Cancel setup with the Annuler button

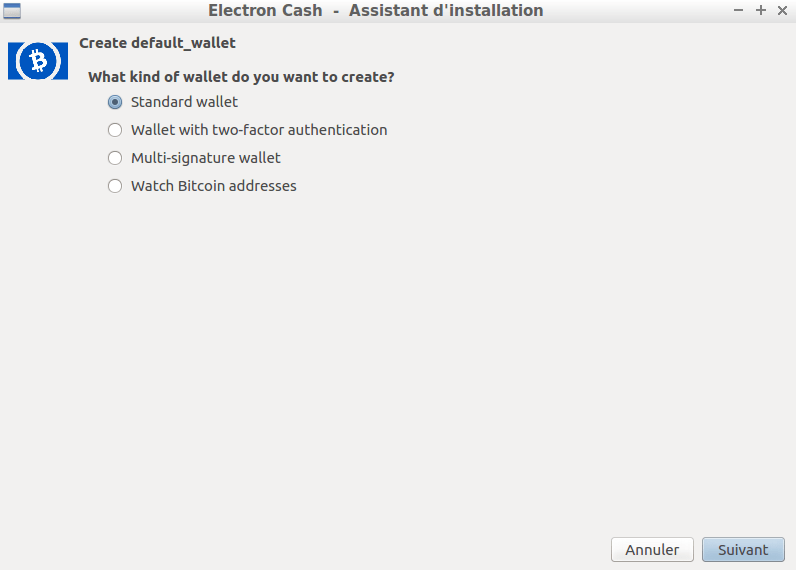tap(652, 550)
